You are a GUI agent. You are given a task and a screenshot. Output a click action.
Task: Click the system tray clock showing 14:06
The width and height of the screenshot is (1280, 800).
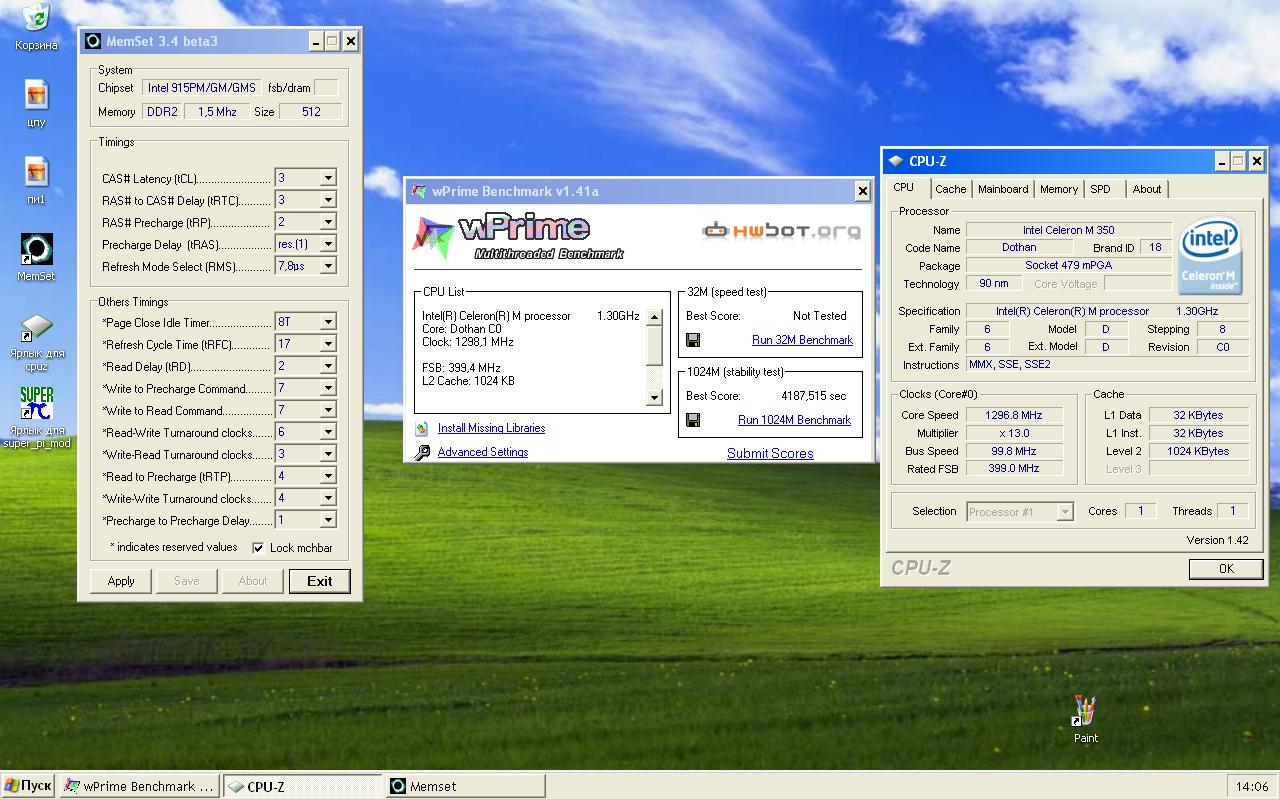(1252, 787)
